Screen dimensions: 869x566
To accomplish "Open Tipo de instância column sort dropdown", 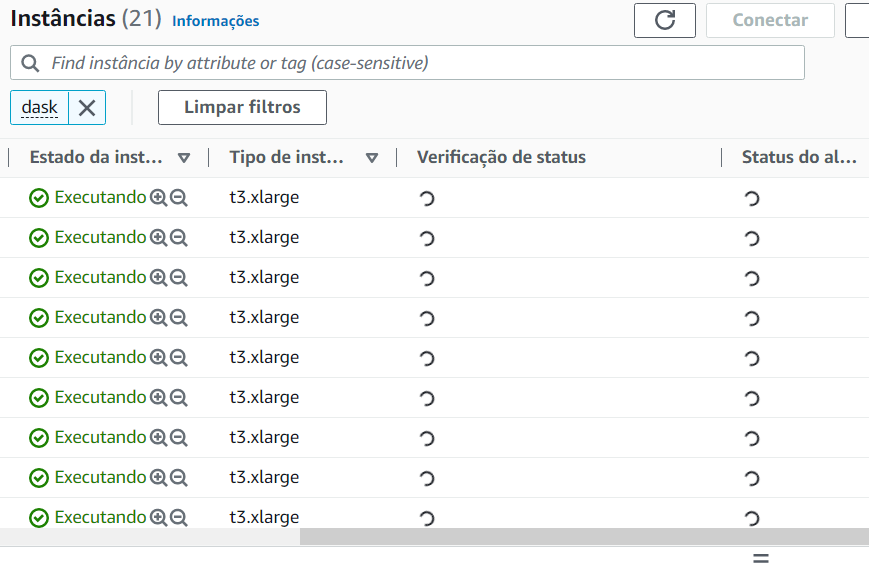I will click(x=372, y=158).
